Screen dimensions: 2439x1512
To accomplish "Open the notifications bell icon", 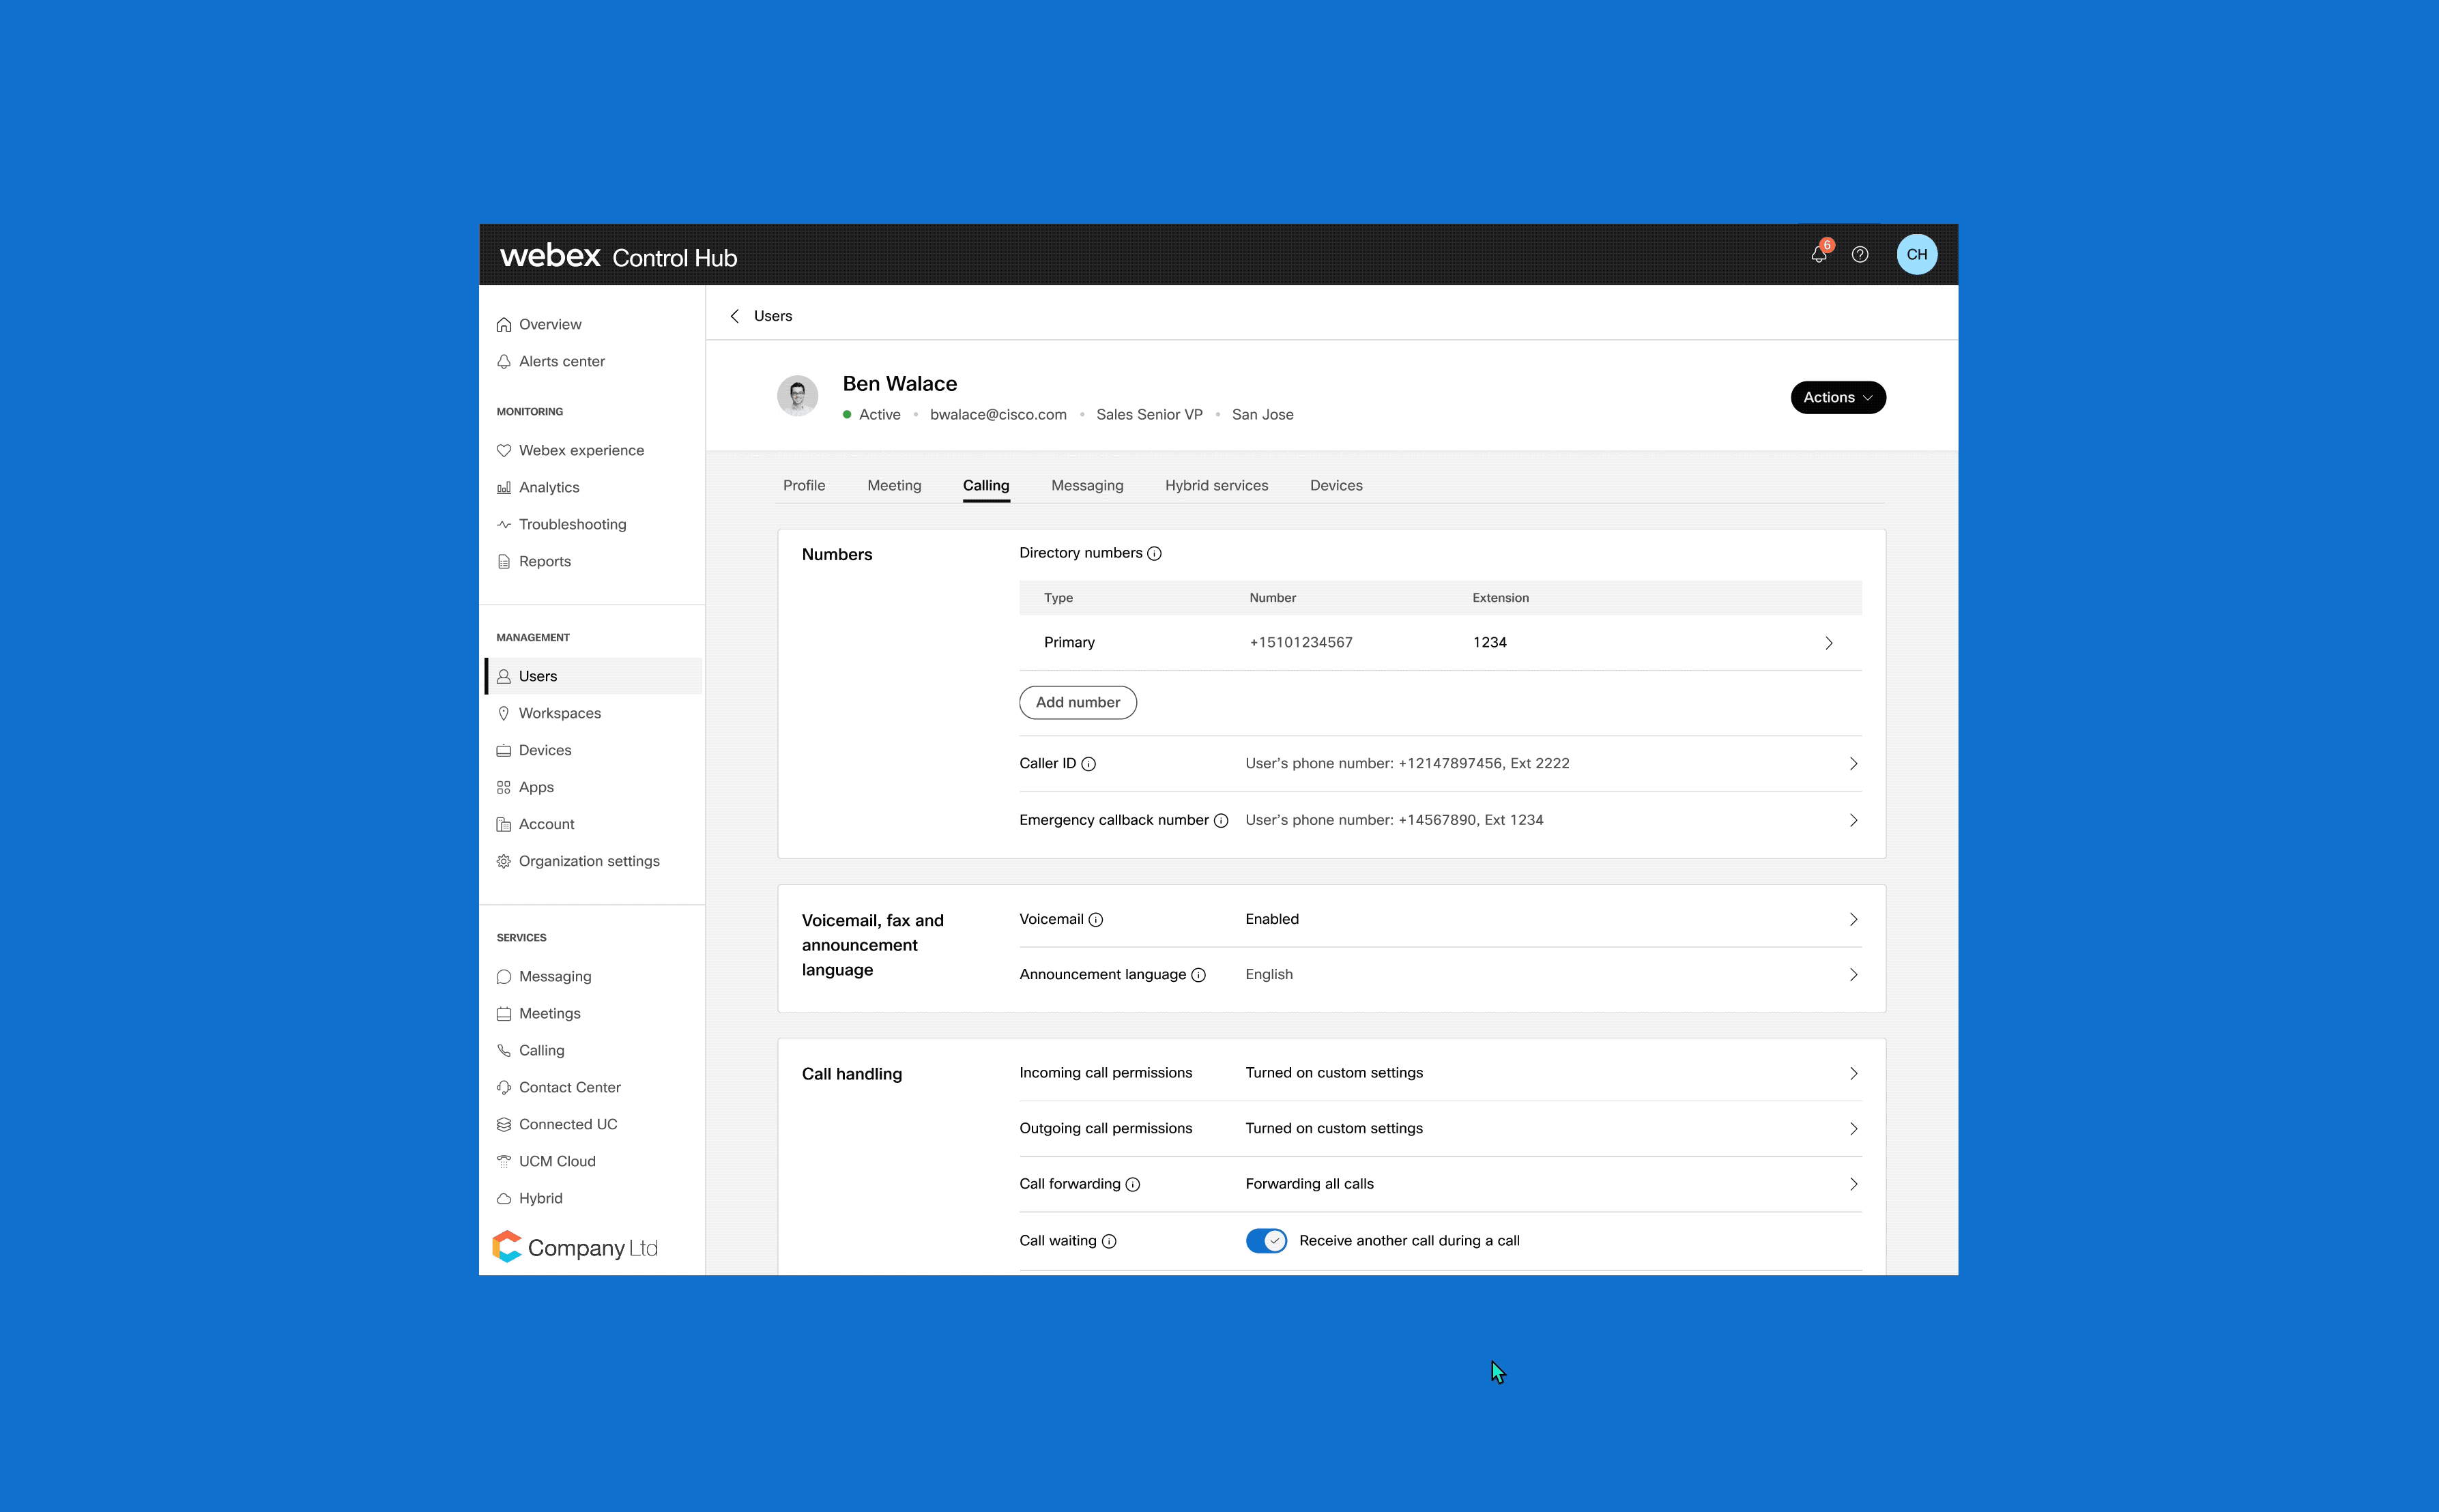I will [x=1819, y=254].
